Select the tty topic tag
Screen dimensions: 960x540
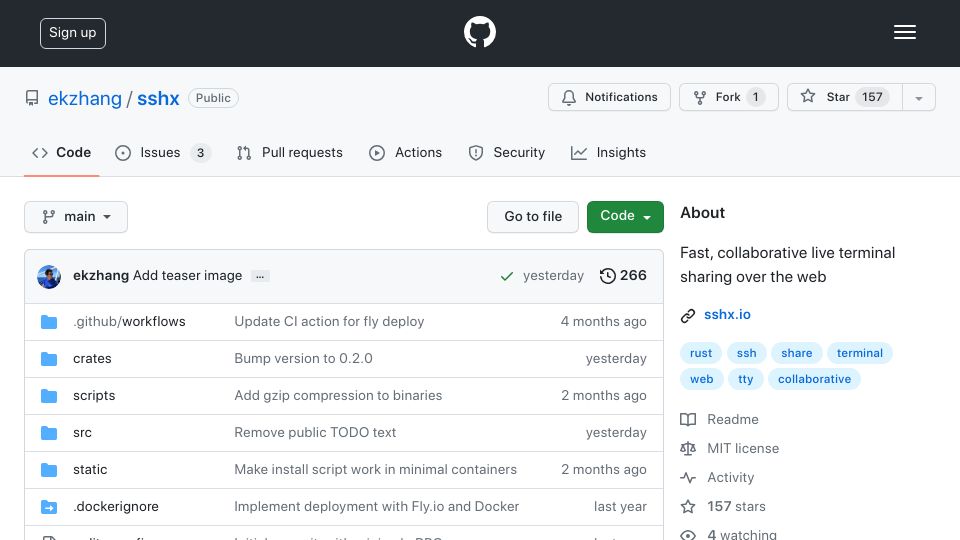[746, 379]
